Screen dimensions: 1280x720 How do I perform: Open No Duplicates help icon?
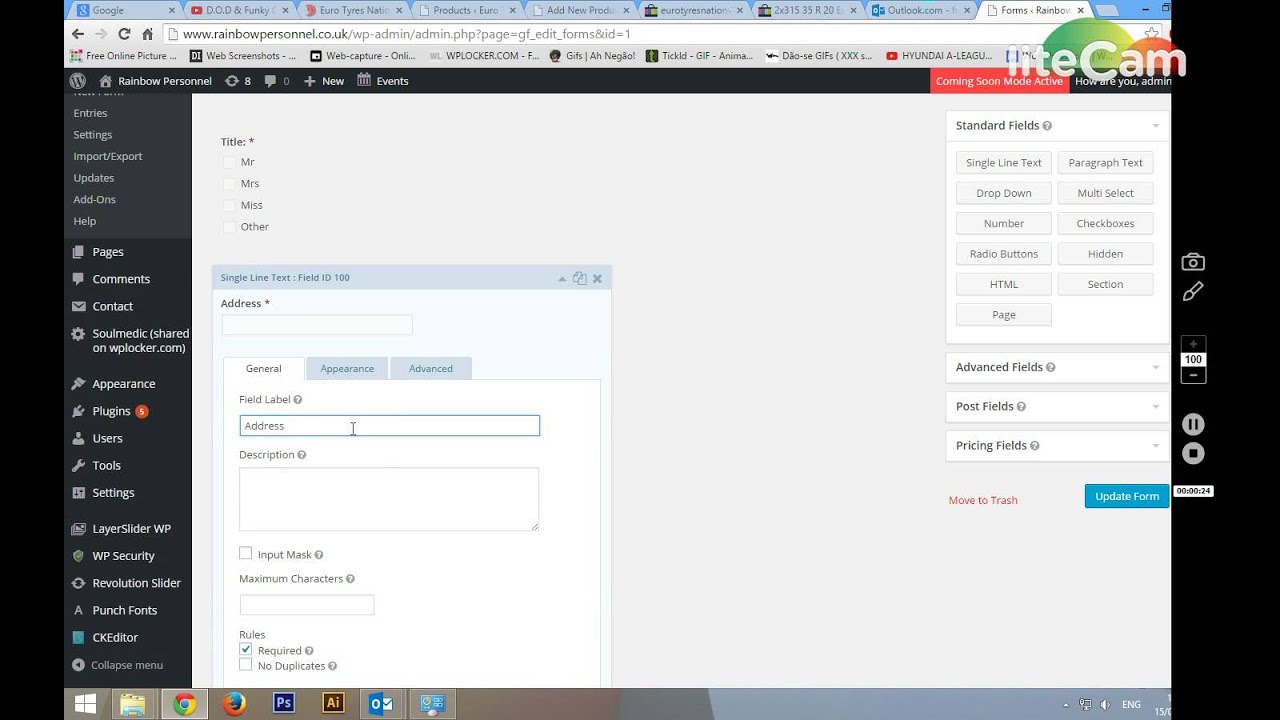[332, 666]
